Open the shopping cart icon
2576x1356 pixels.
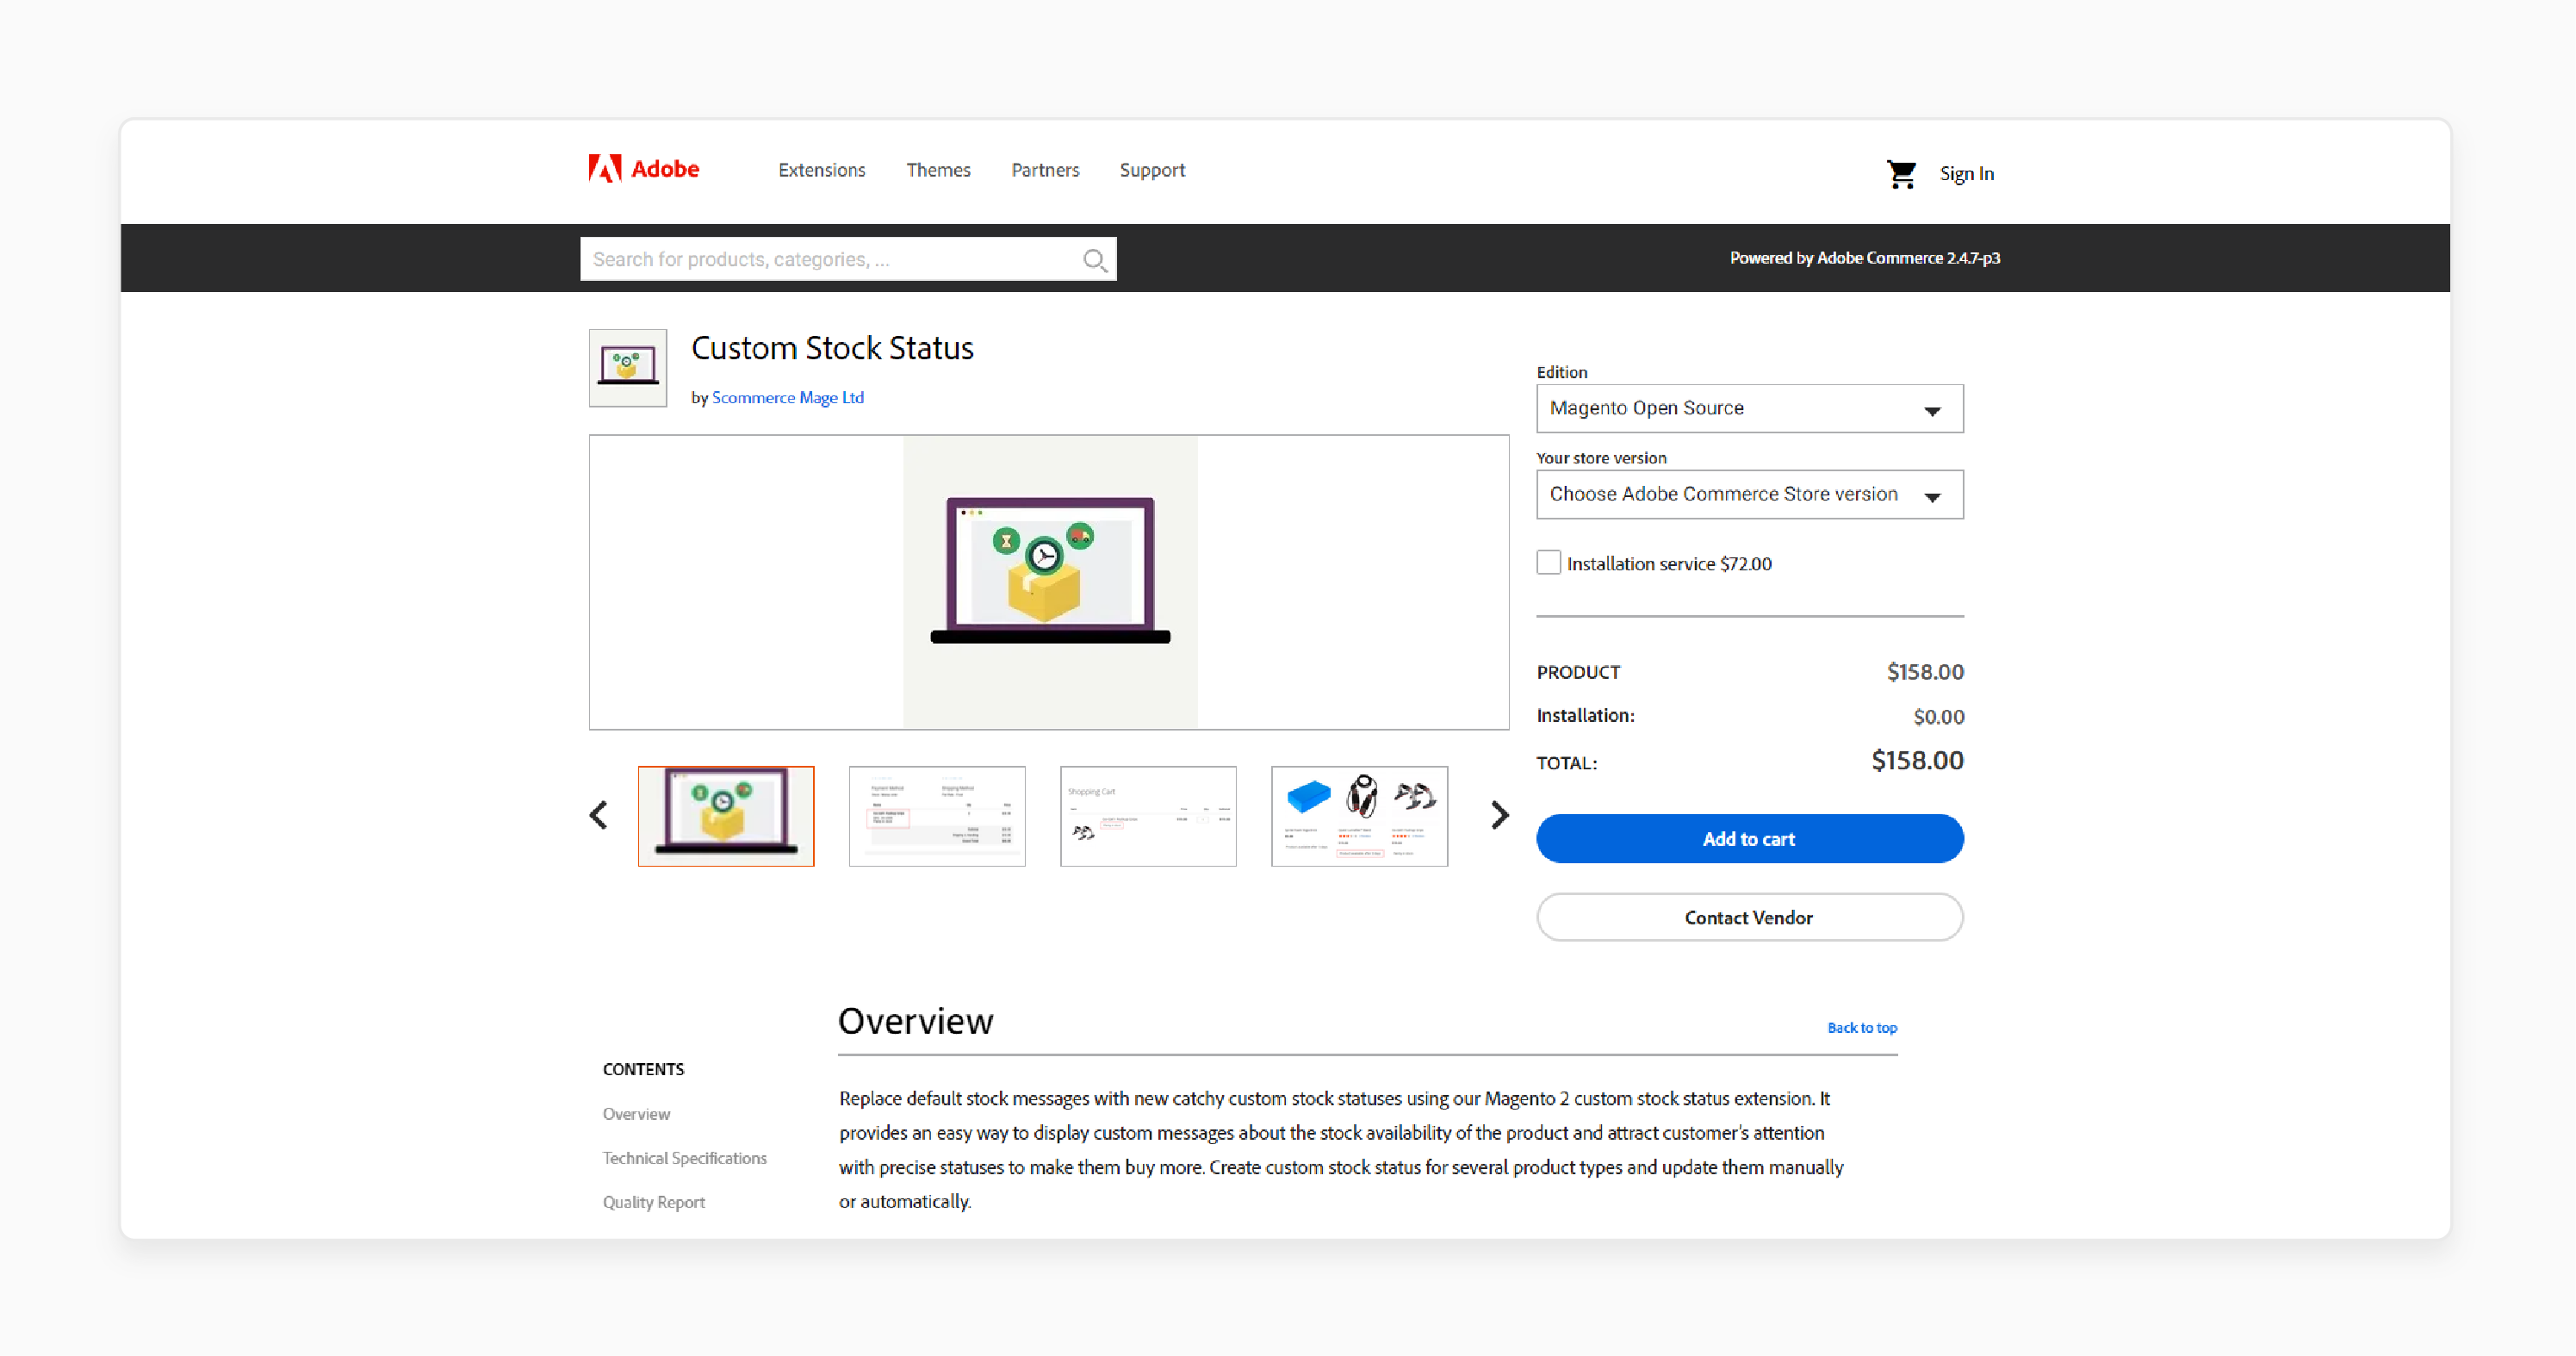1901,173
